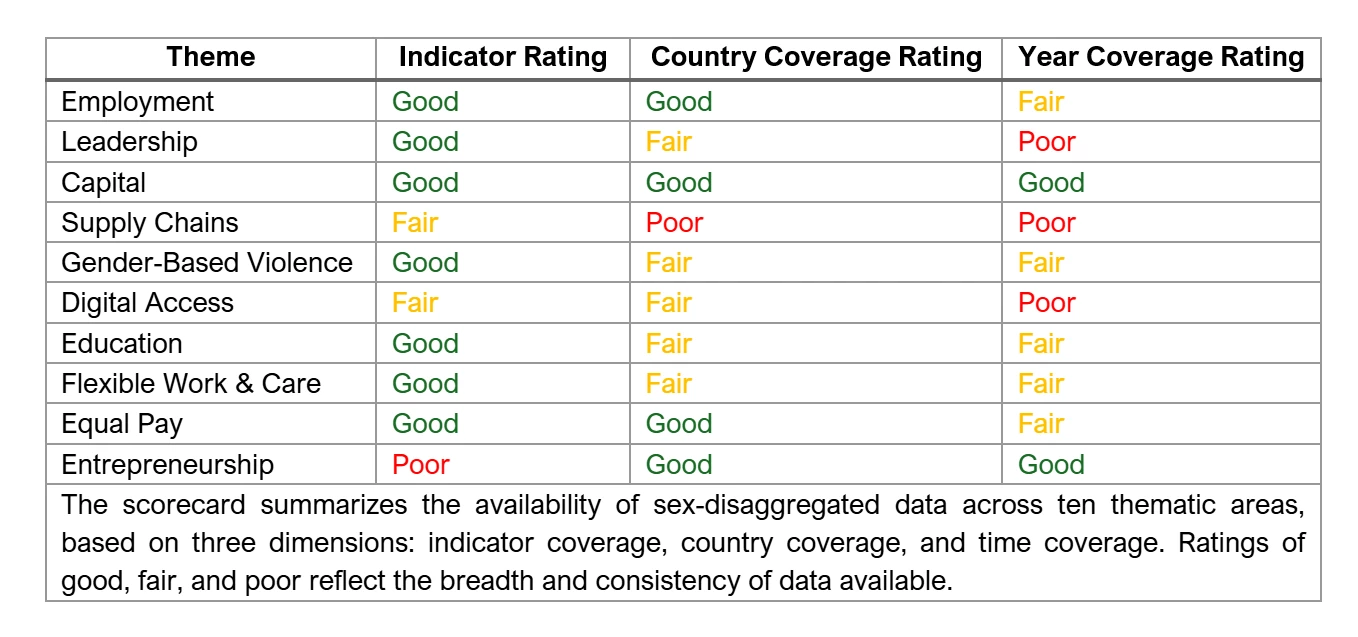
Task: Select the Equal Pay theme cell
Action: (x=122, y=424)
